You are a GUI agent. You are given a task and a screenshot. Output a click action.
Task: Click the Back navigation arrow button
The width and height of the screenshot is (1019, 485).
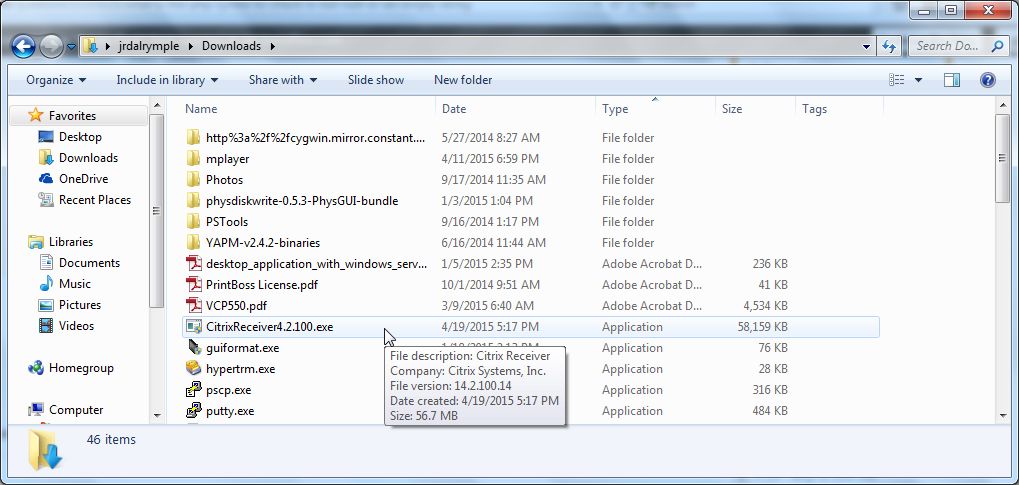(23, 46)
